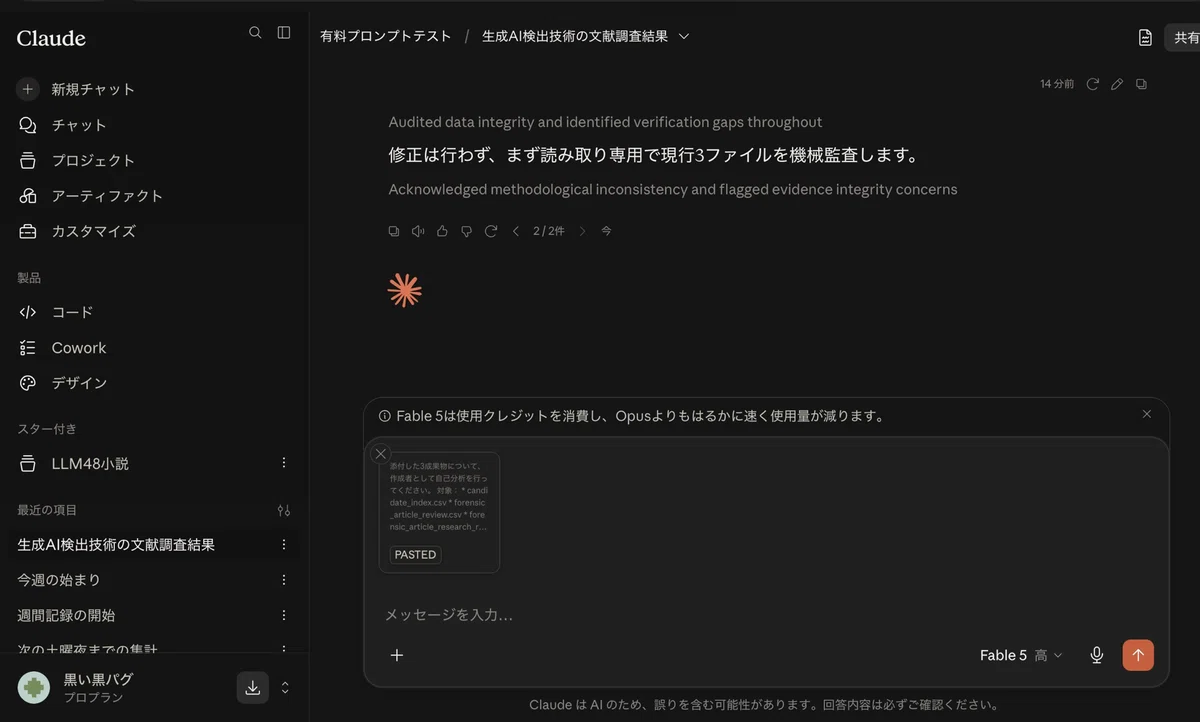
Task: Click the download app icon button
Action: [253, 687]
